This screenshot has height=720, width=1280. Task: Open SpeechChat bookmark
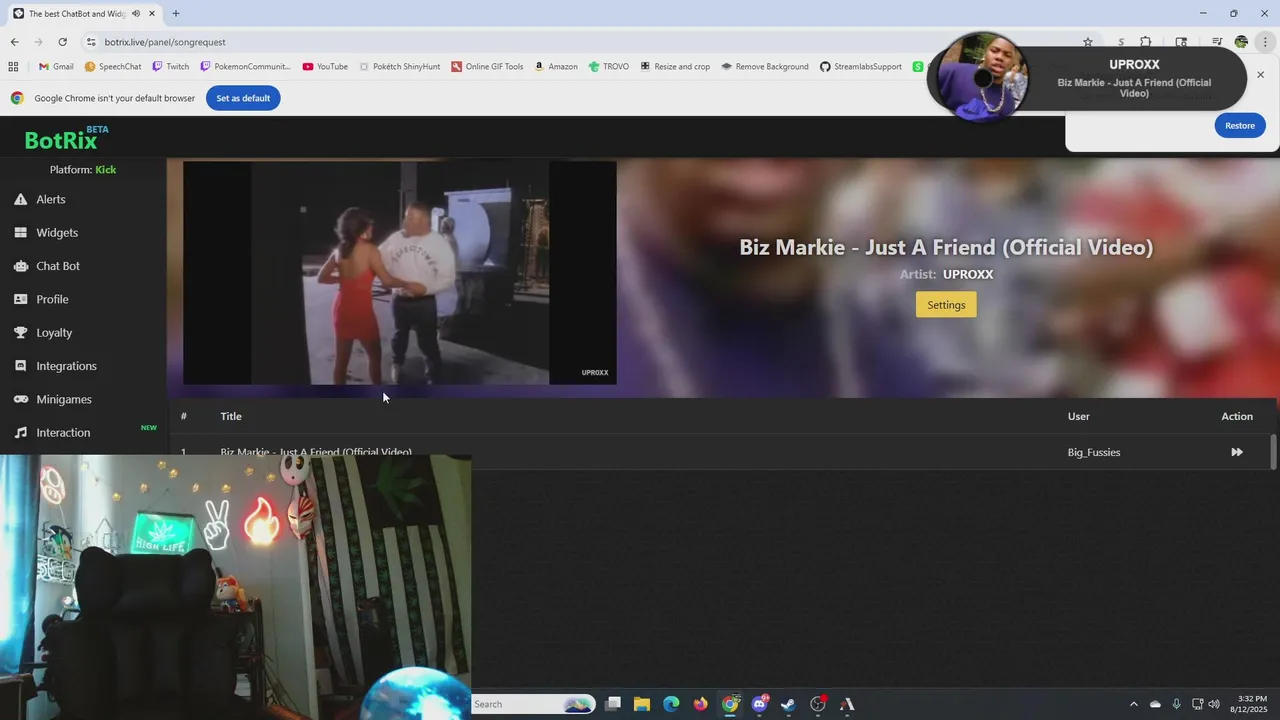(x=113, y=67)
